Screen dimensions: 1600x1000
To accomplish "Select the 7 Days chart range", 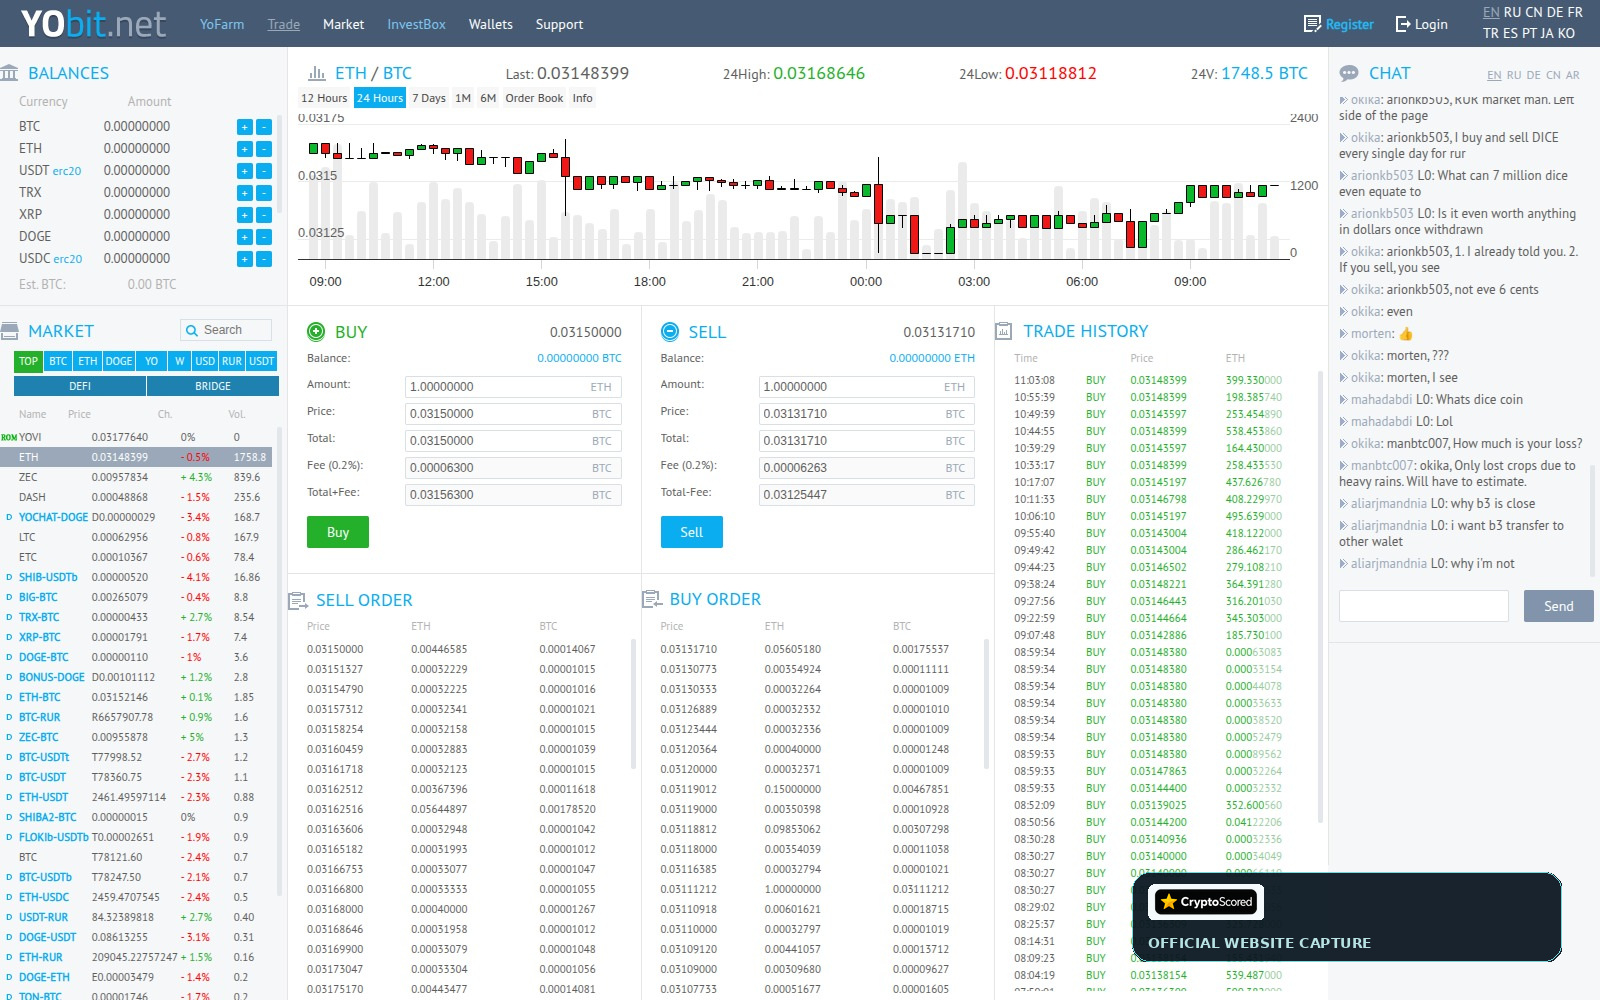I will pos(429,98).
